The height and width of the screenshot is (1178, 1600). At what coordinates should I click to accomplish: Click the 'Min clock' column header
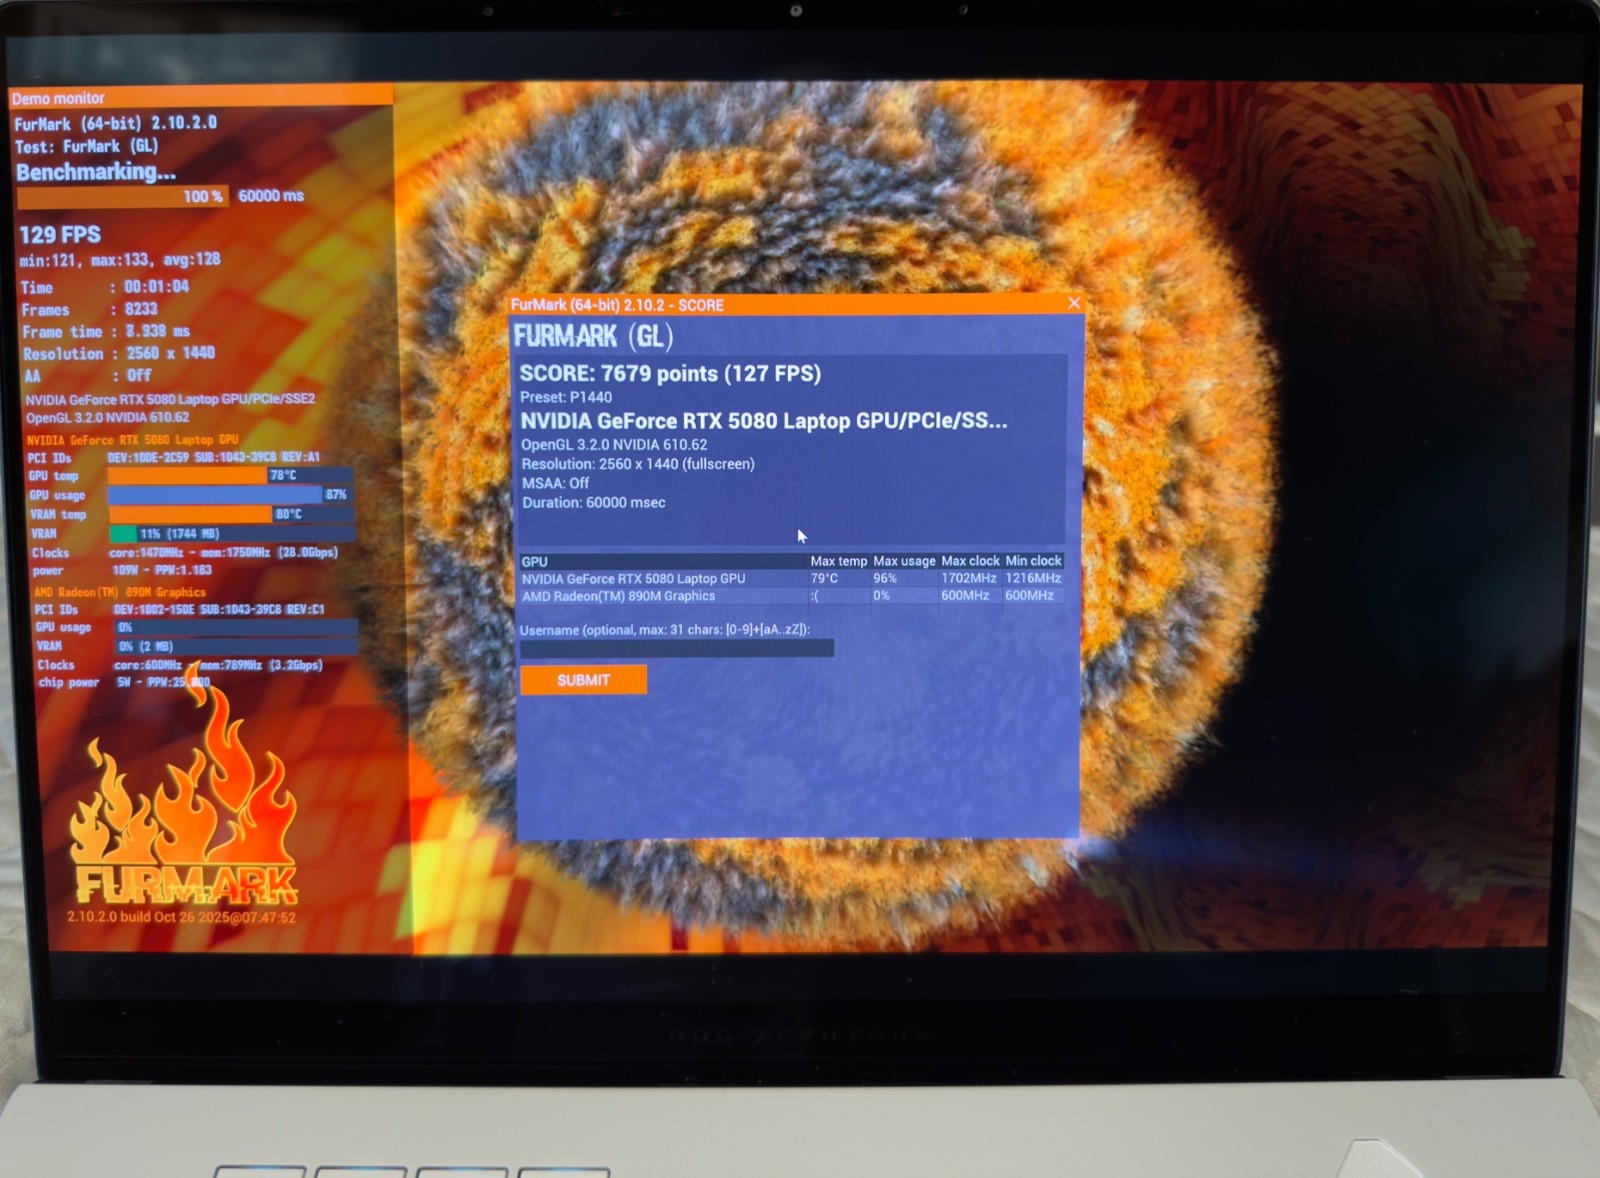(1033, 561)
